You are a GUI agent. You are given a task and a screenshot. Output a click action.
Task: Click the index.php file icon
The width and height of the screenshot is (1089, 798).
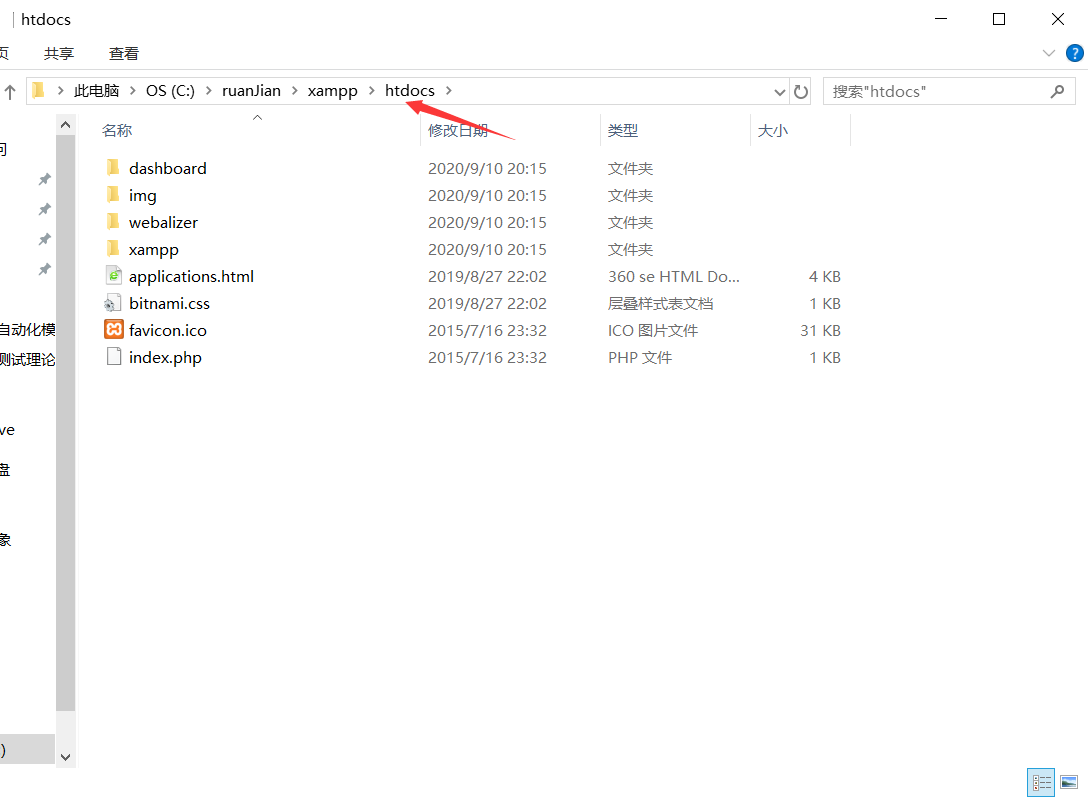point(114,356)
